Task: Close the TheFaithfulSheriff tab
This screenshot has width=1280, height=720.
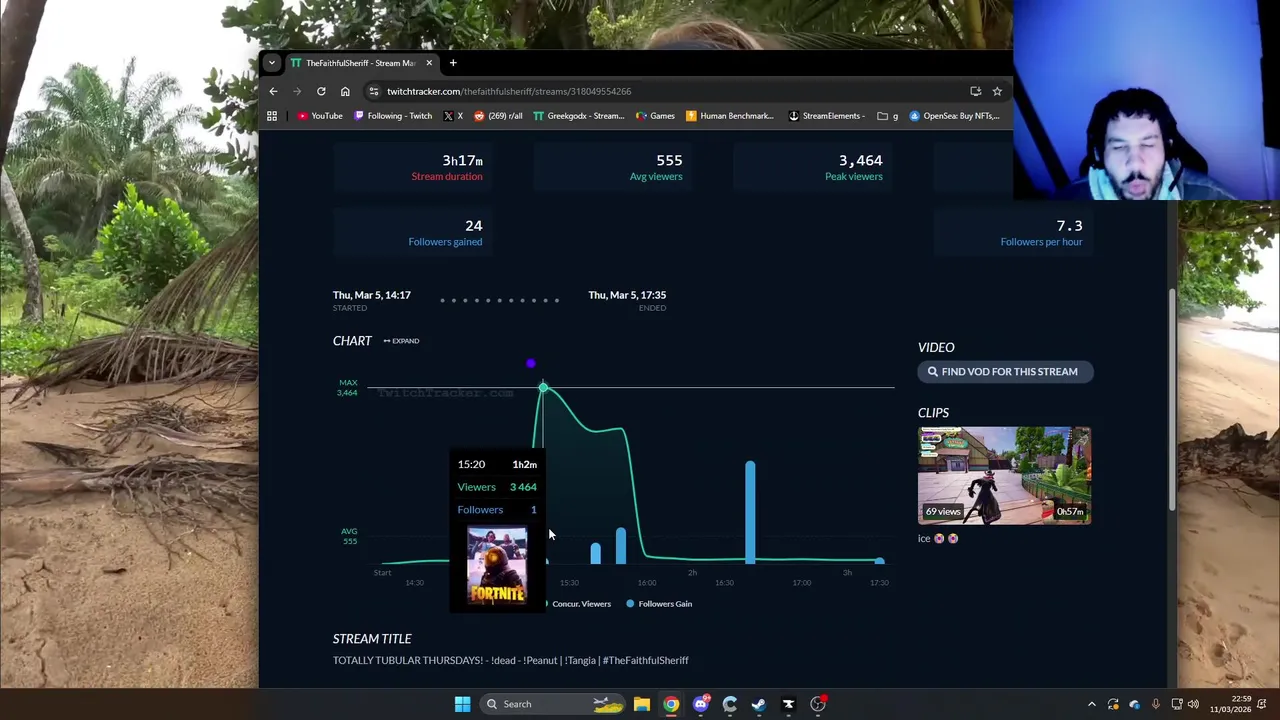Action: point(429,63)
